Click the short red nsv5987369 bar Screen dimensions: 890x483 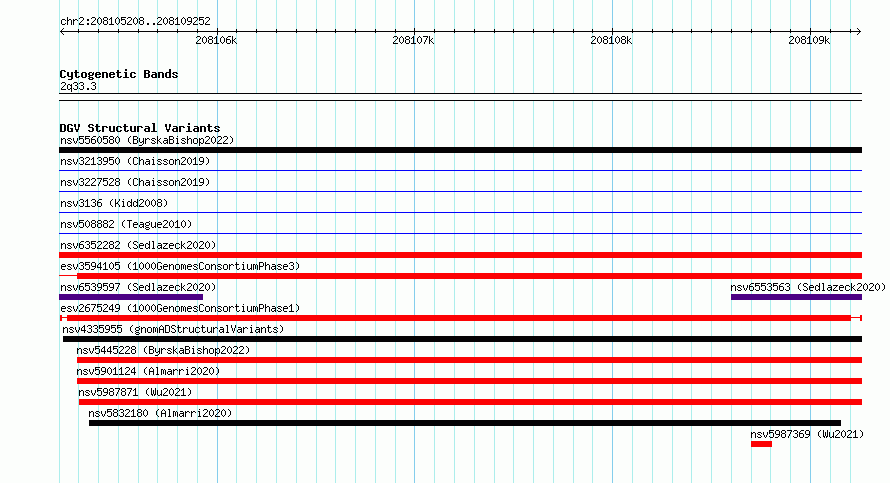pyautogui.click(x=761, y=444)
